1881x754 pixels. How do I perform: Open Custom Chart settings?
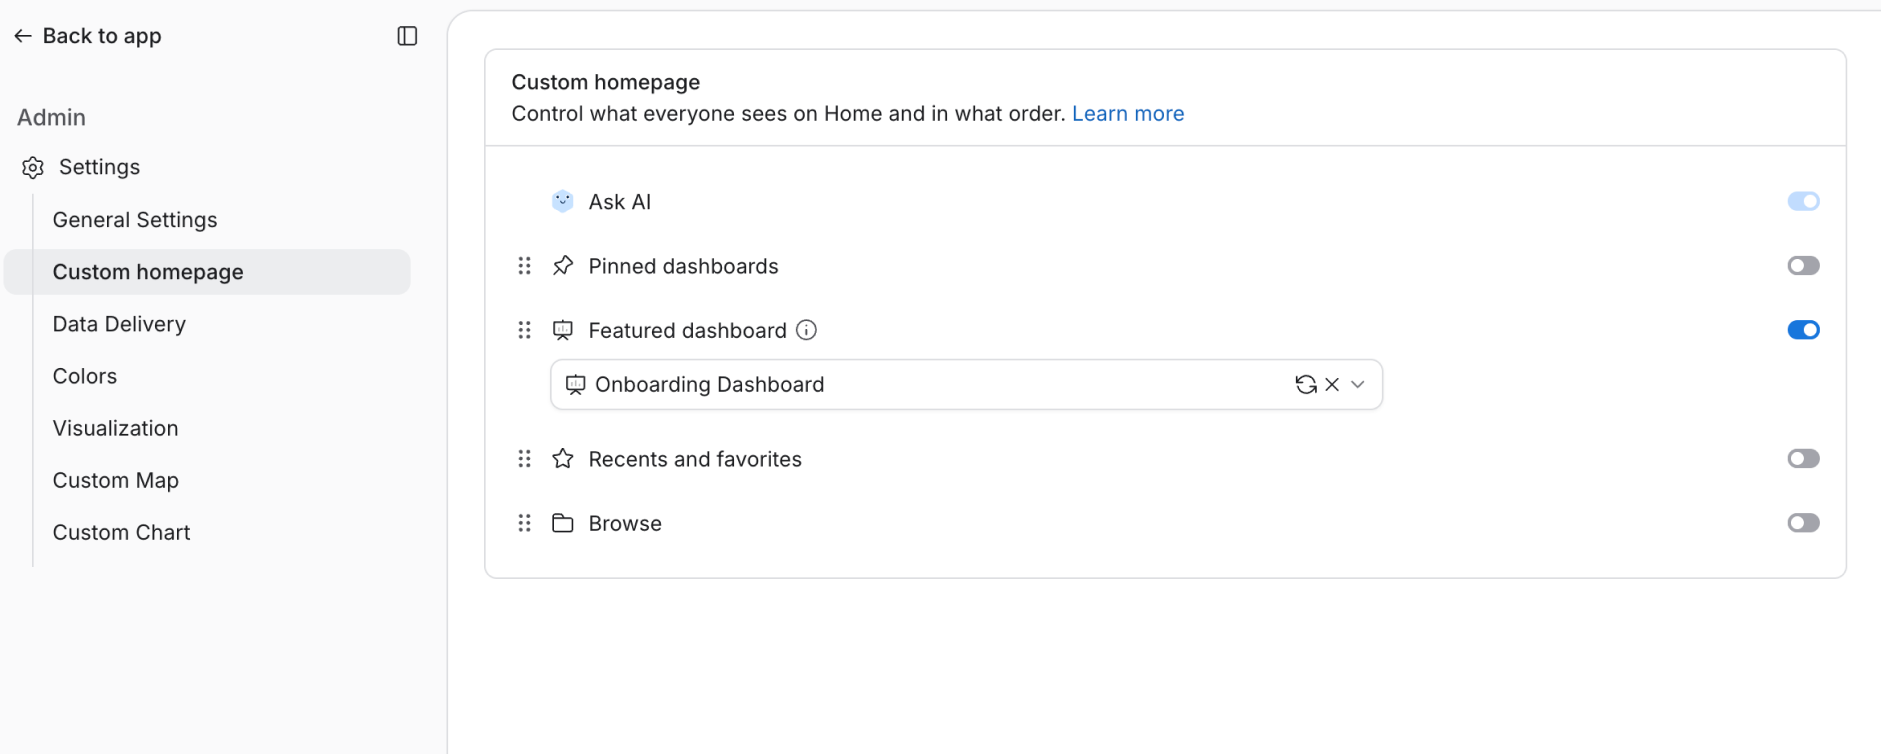[121, 532]
